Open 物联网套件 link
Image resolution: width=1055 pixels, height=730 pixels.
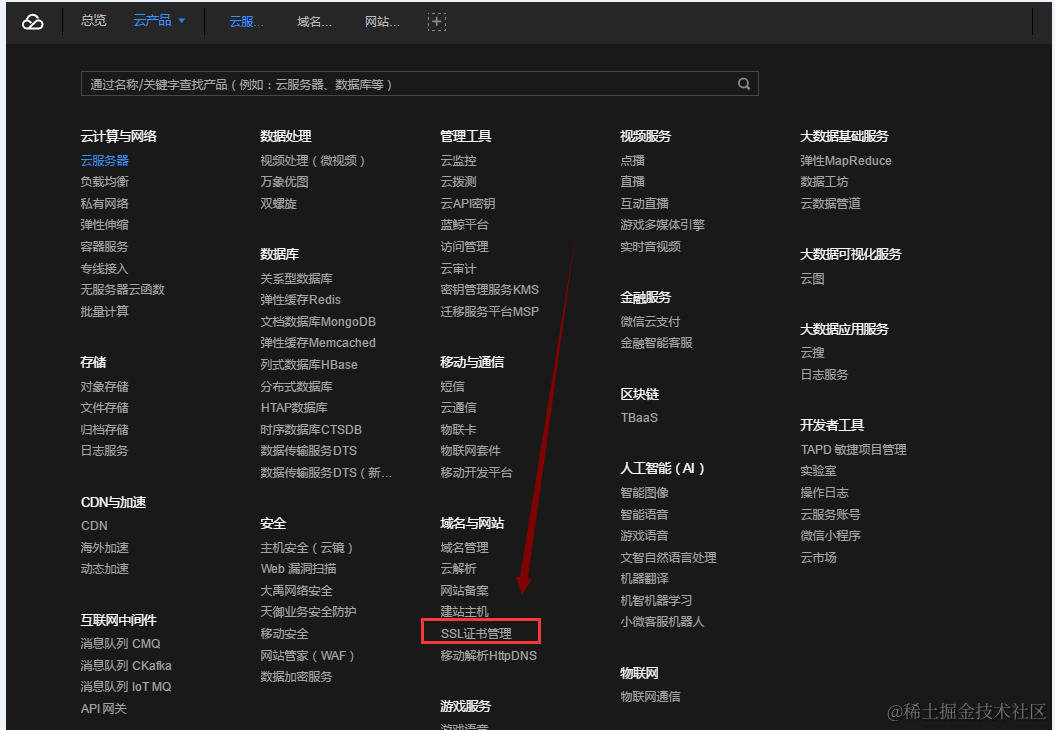pyautogui.click(x=470, y=451)
